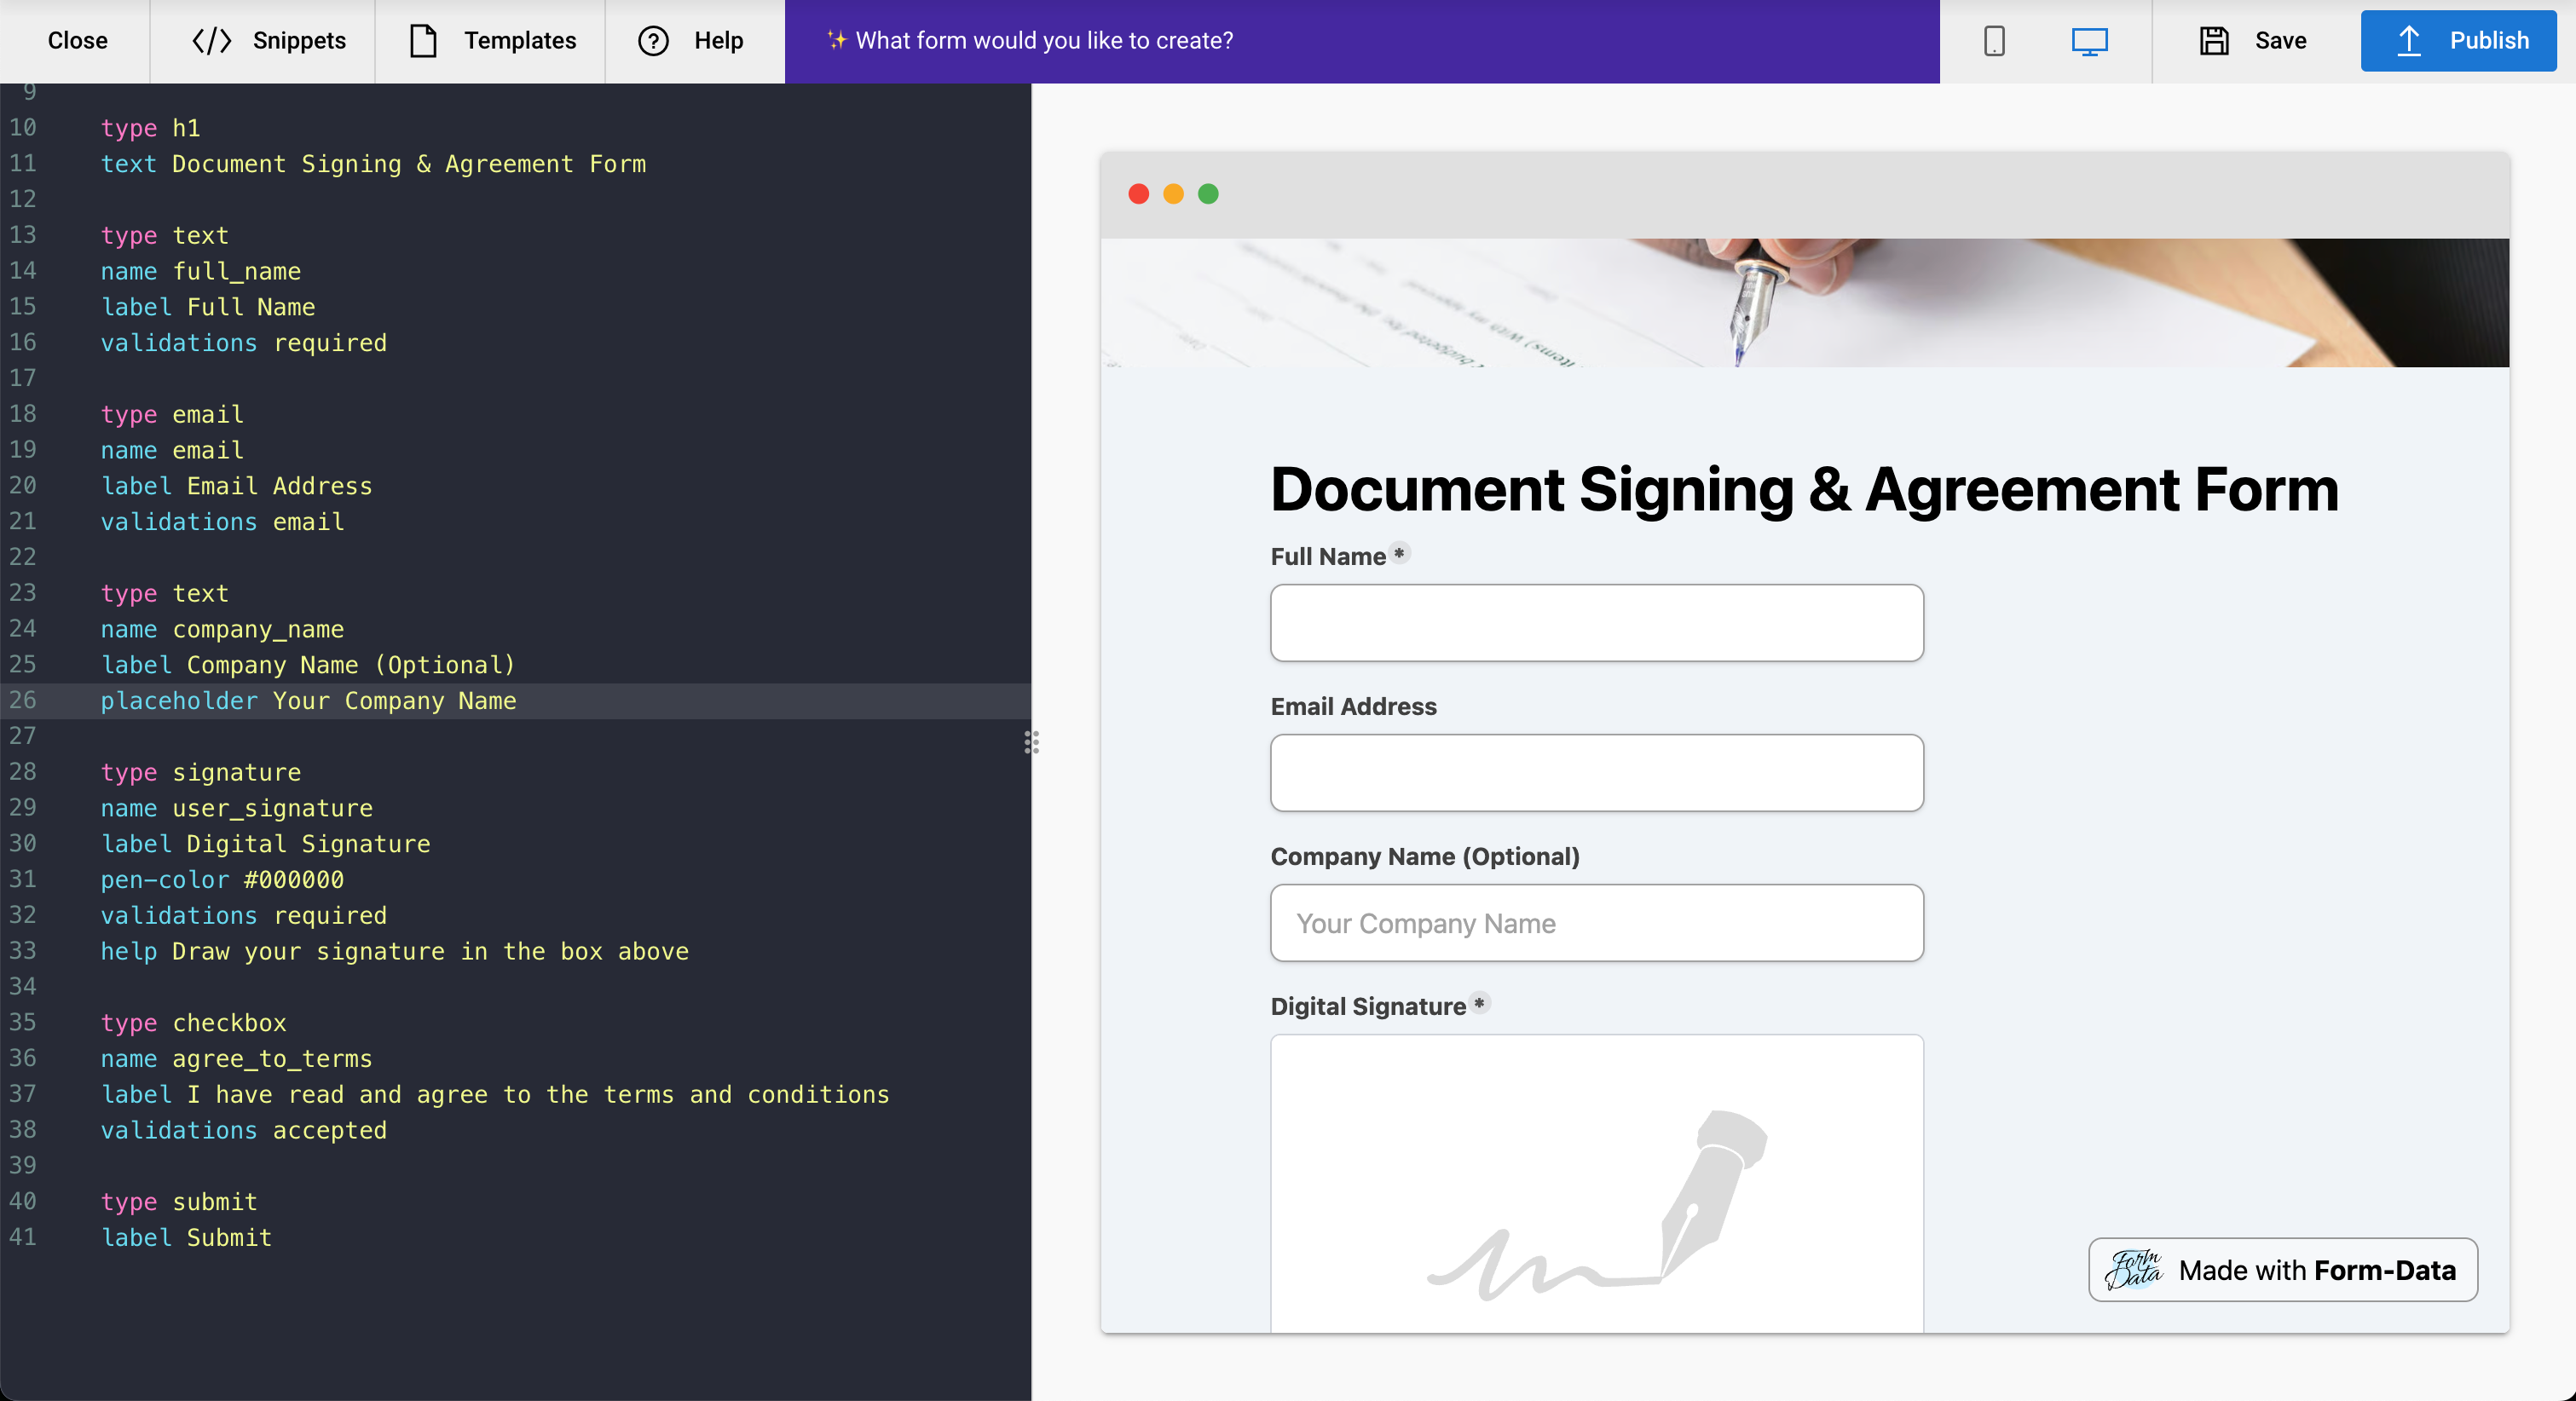Switch to mobile preview with phone icon
The image size is (2576, 1401).
coord(1994,41)
